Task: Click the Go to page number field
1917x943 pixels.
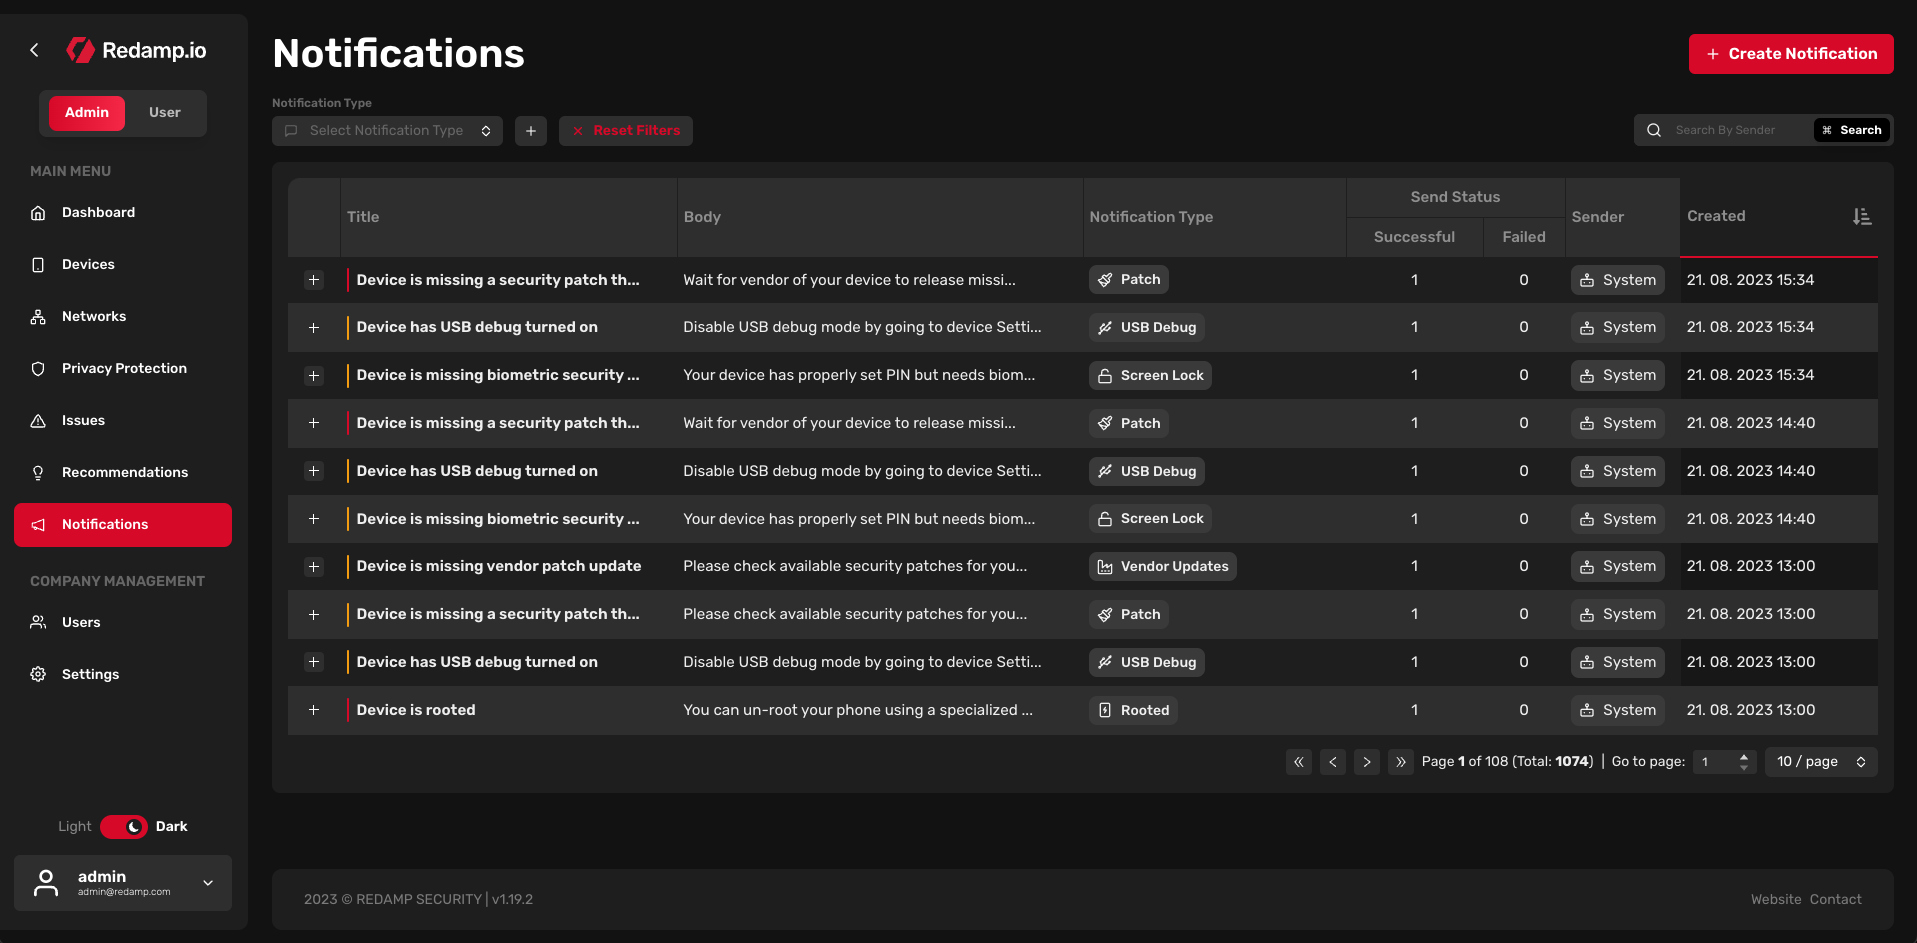Action: [x=1714, y=762]
